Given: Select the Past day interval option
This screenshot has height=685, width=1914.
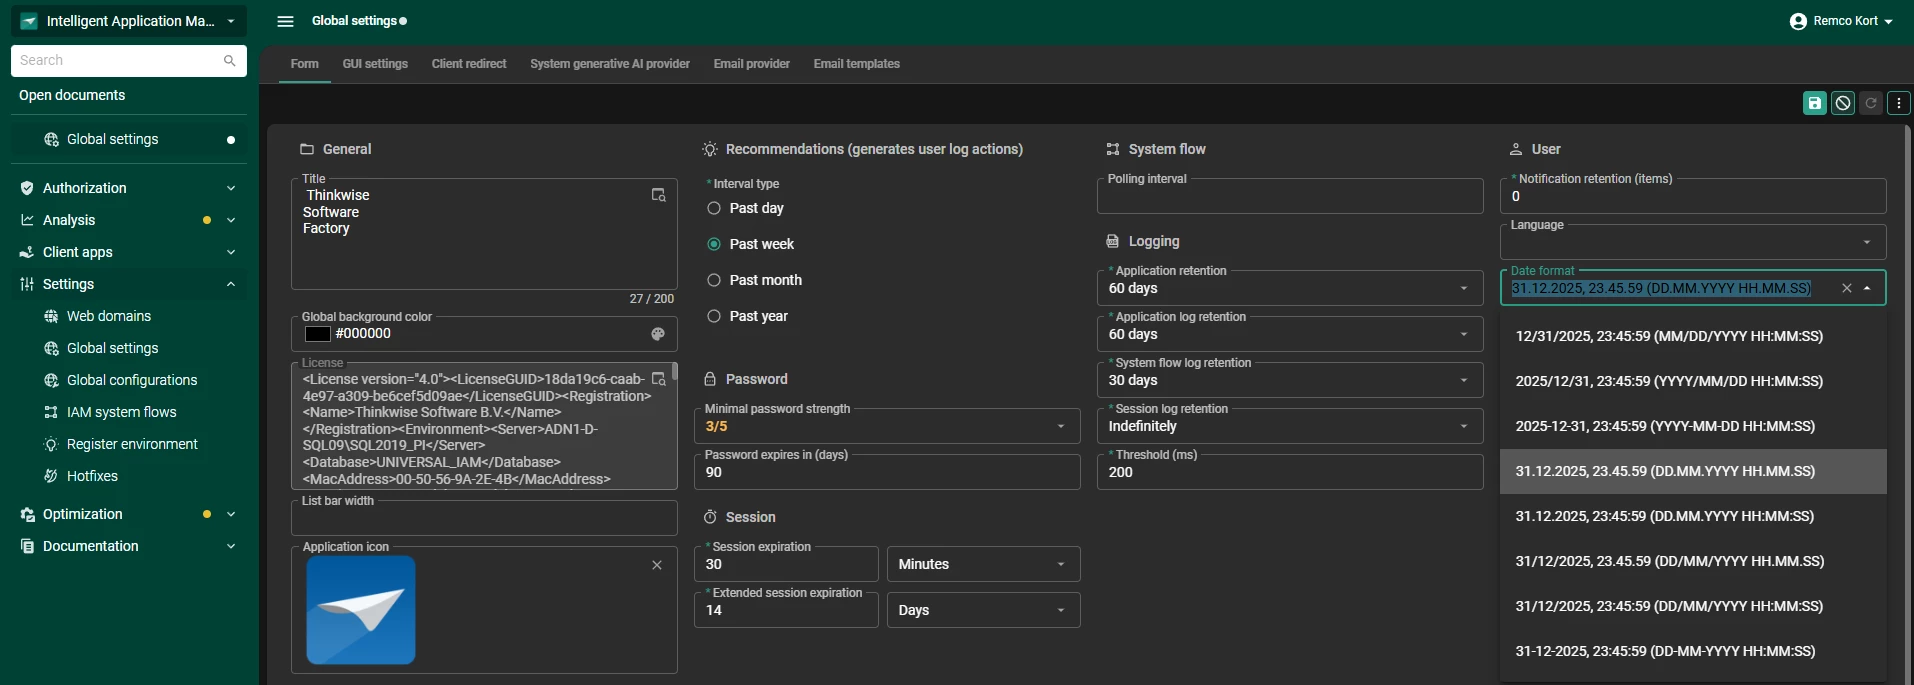Looking at the screenshot, I should click(x=714, y=208).
